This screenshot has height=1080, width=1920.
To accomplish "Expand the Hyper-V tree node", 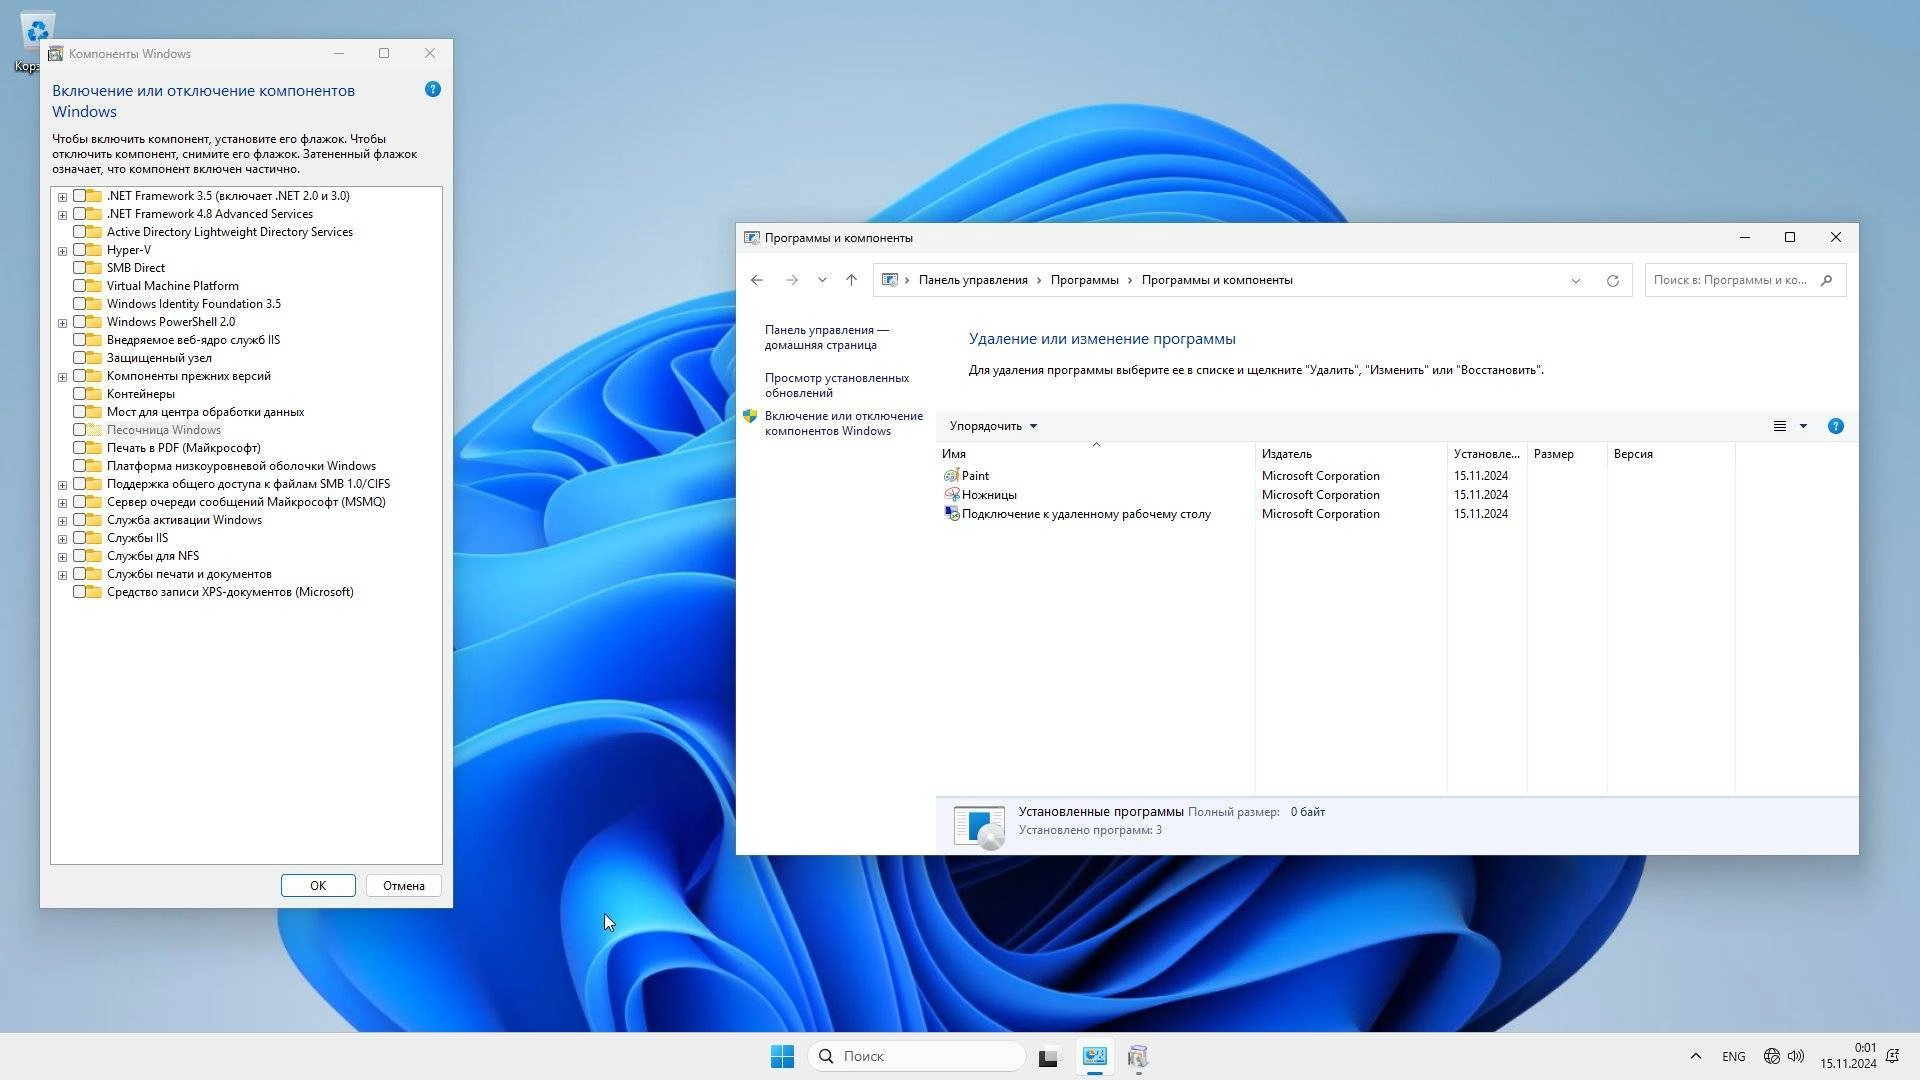I will pos(62,251).
